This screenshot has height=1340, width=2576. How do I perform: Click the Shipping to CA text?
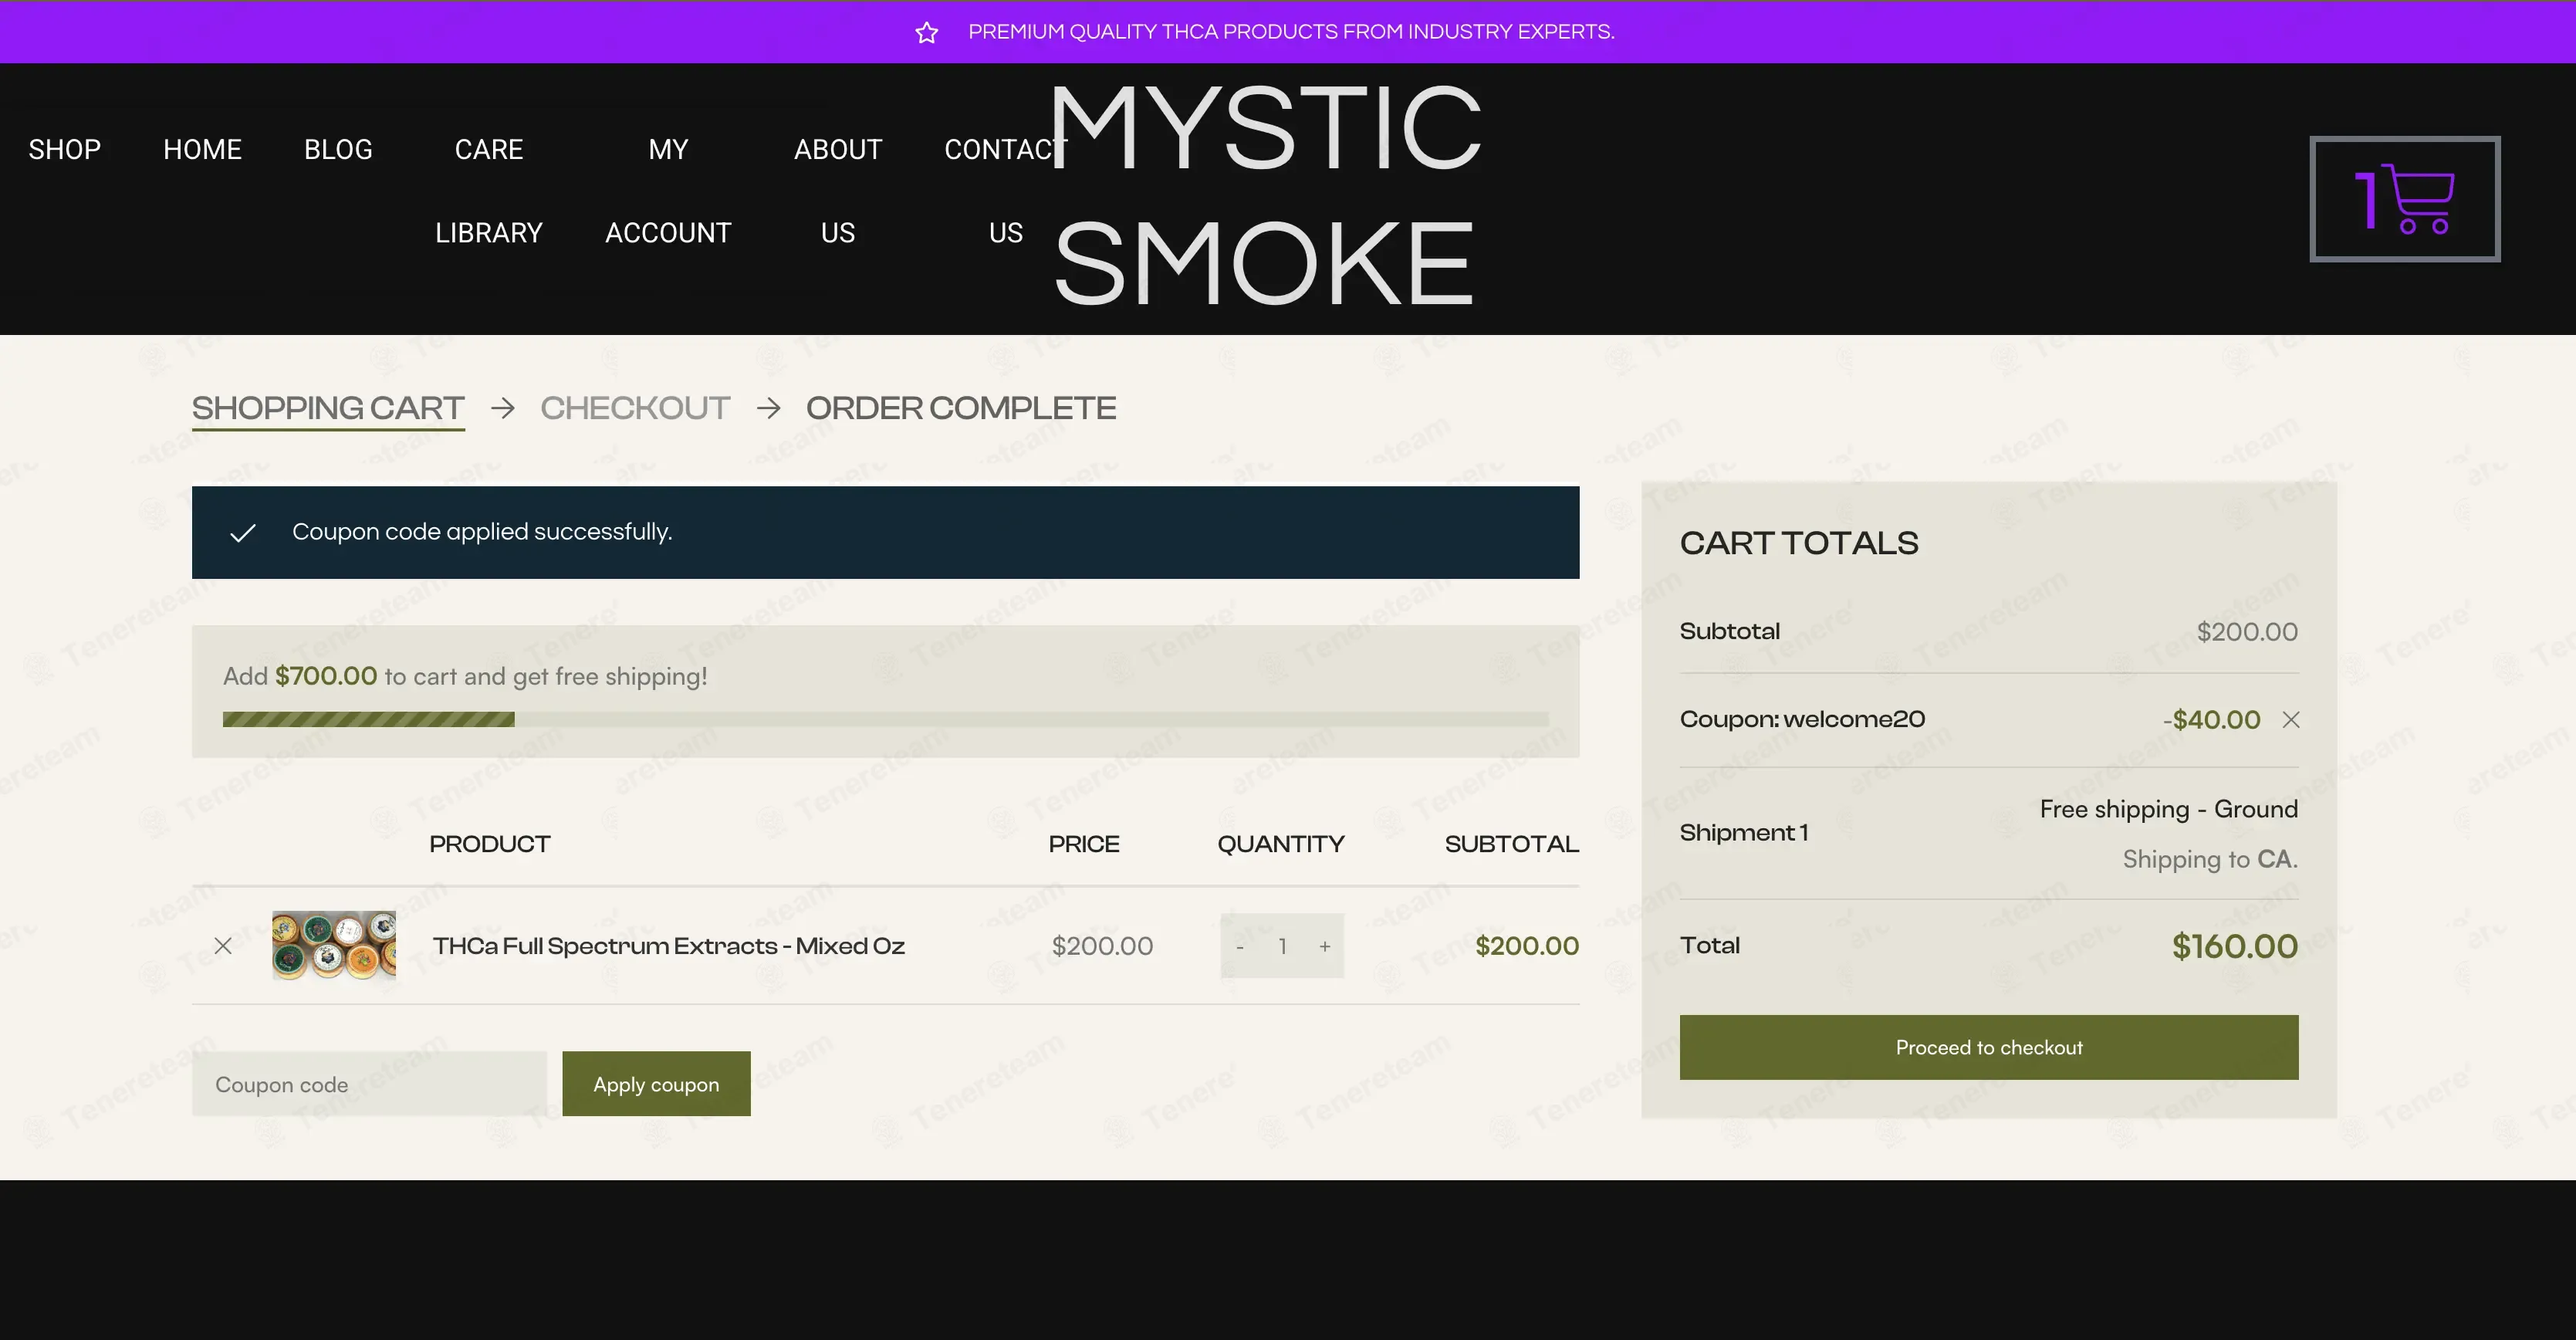[x=2210, y=859]
